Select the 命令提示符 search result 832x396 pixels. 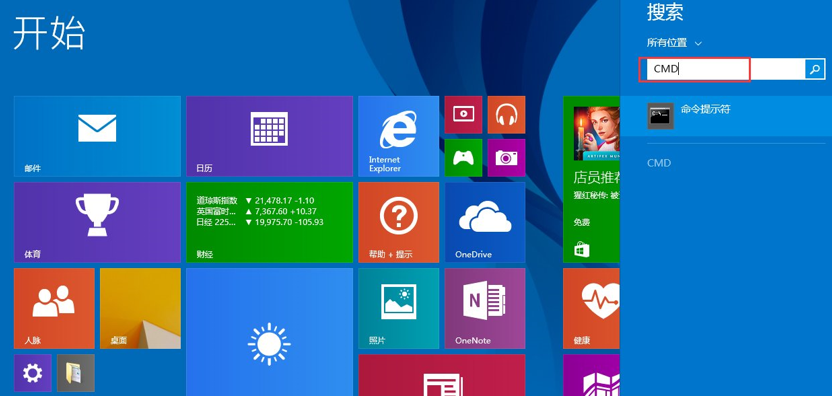[726, 116]
